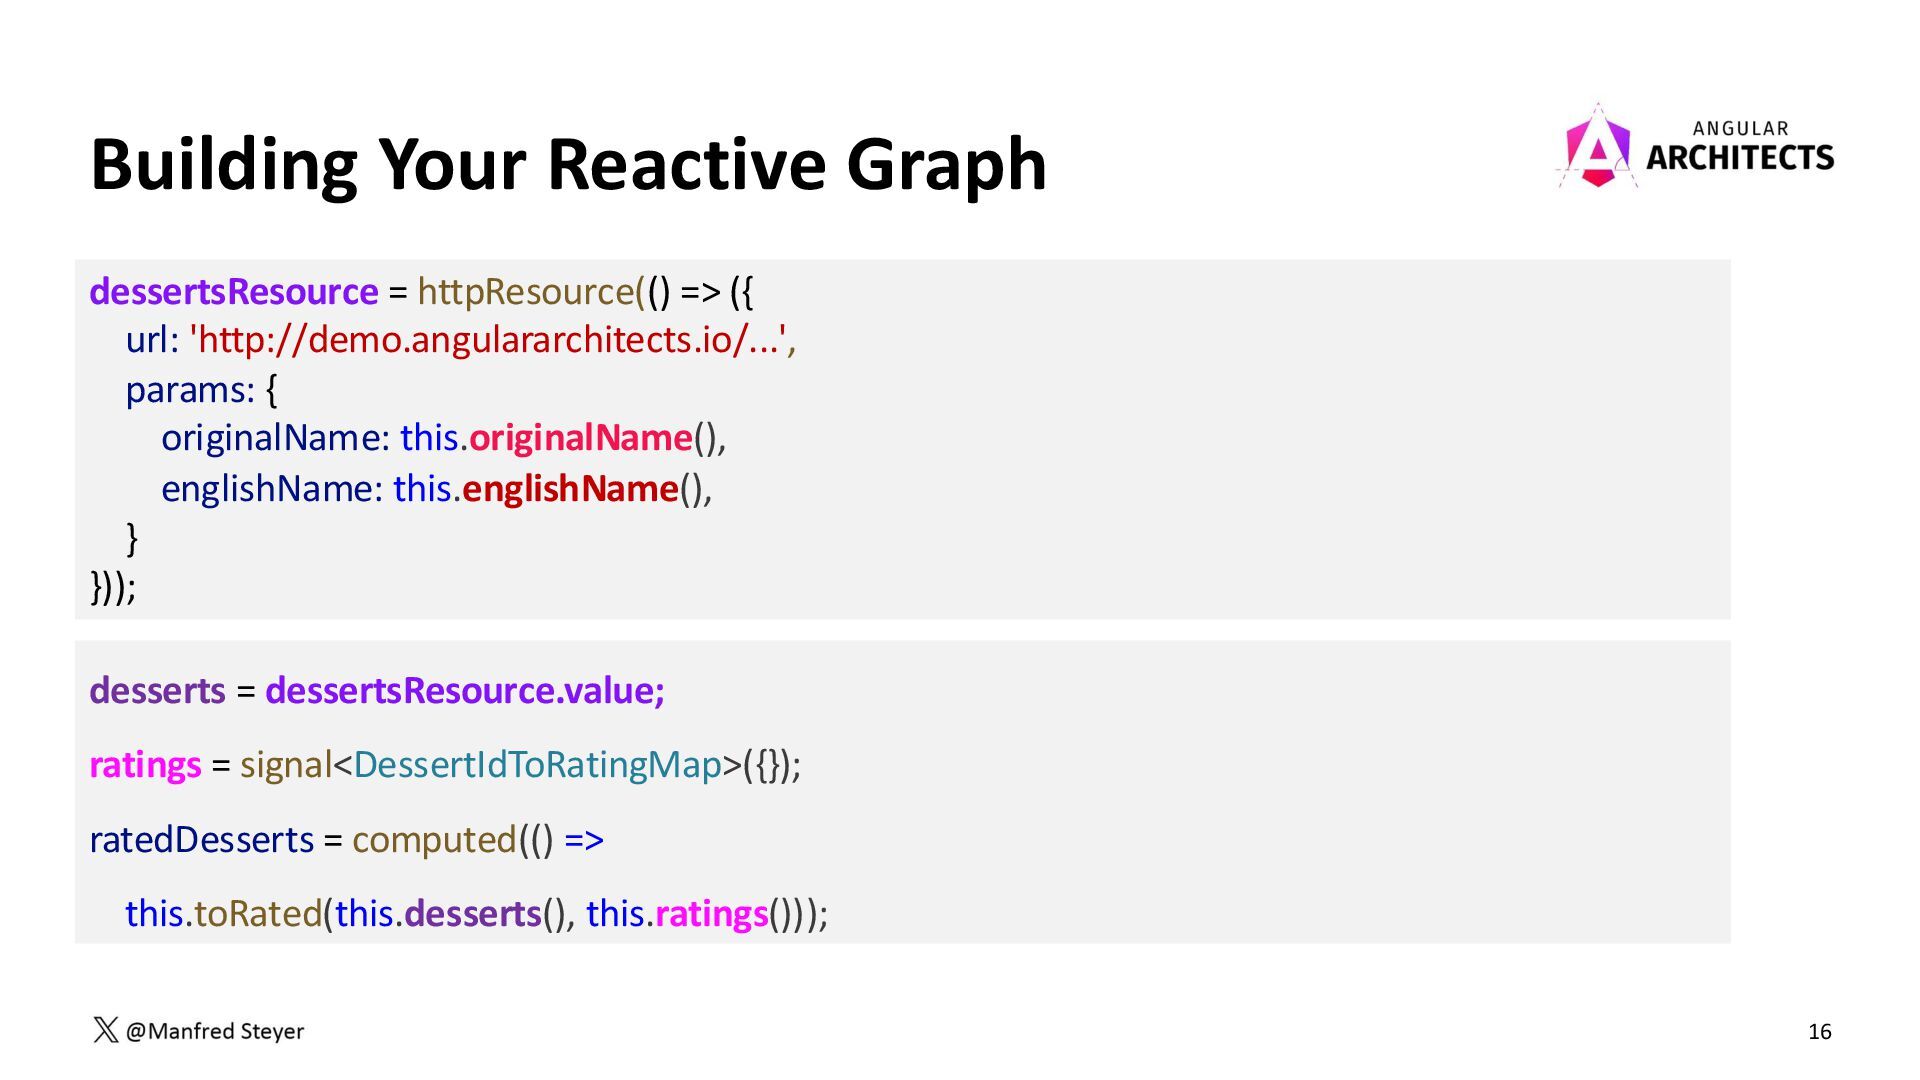Click the ratedDesserts variable name
This screenshot has height=1080, width=1920.
tap(202, 839)
